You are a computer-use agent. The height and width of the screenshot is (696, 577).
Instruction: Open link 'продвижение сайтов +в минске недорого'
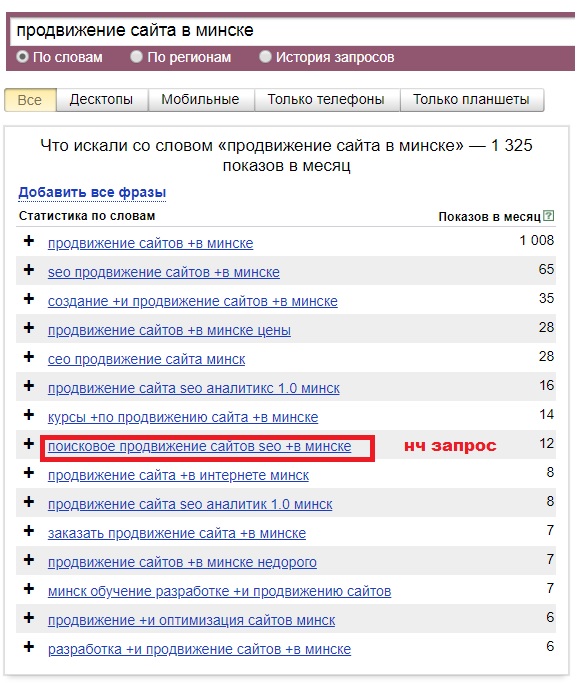182,562
